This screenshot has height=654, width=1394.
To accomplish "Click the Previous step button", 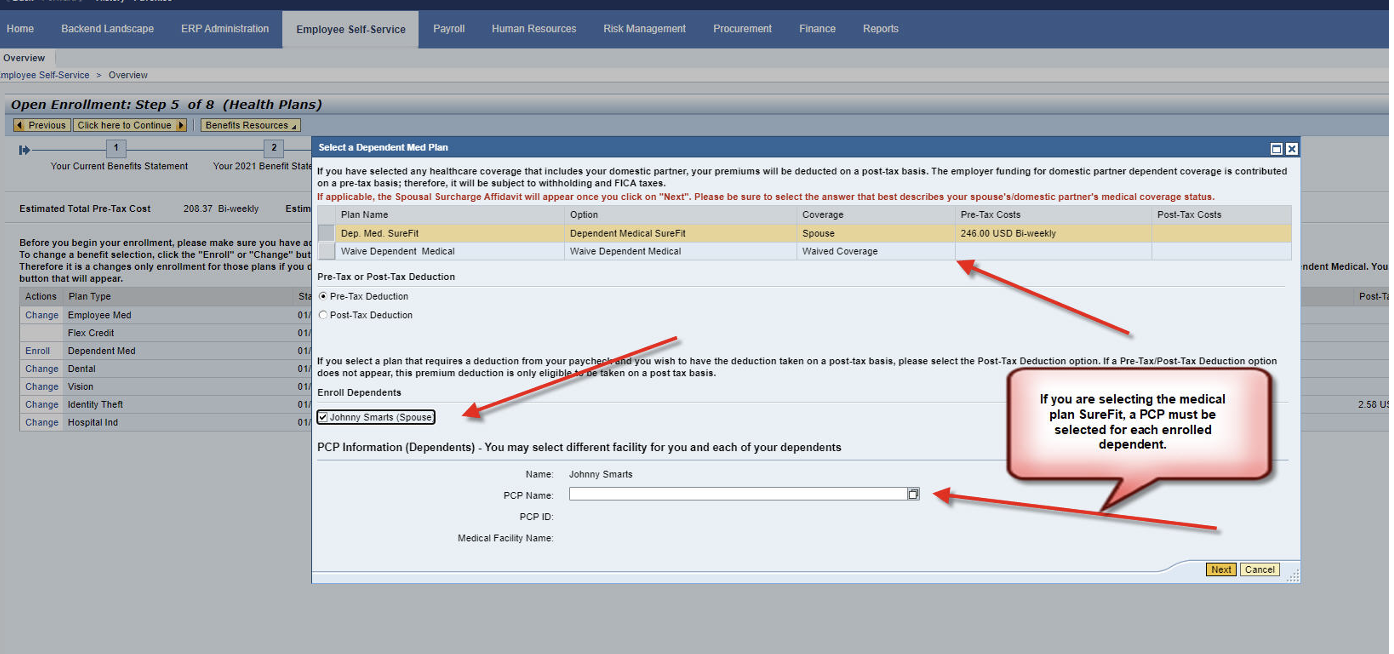I will point(41,126).
